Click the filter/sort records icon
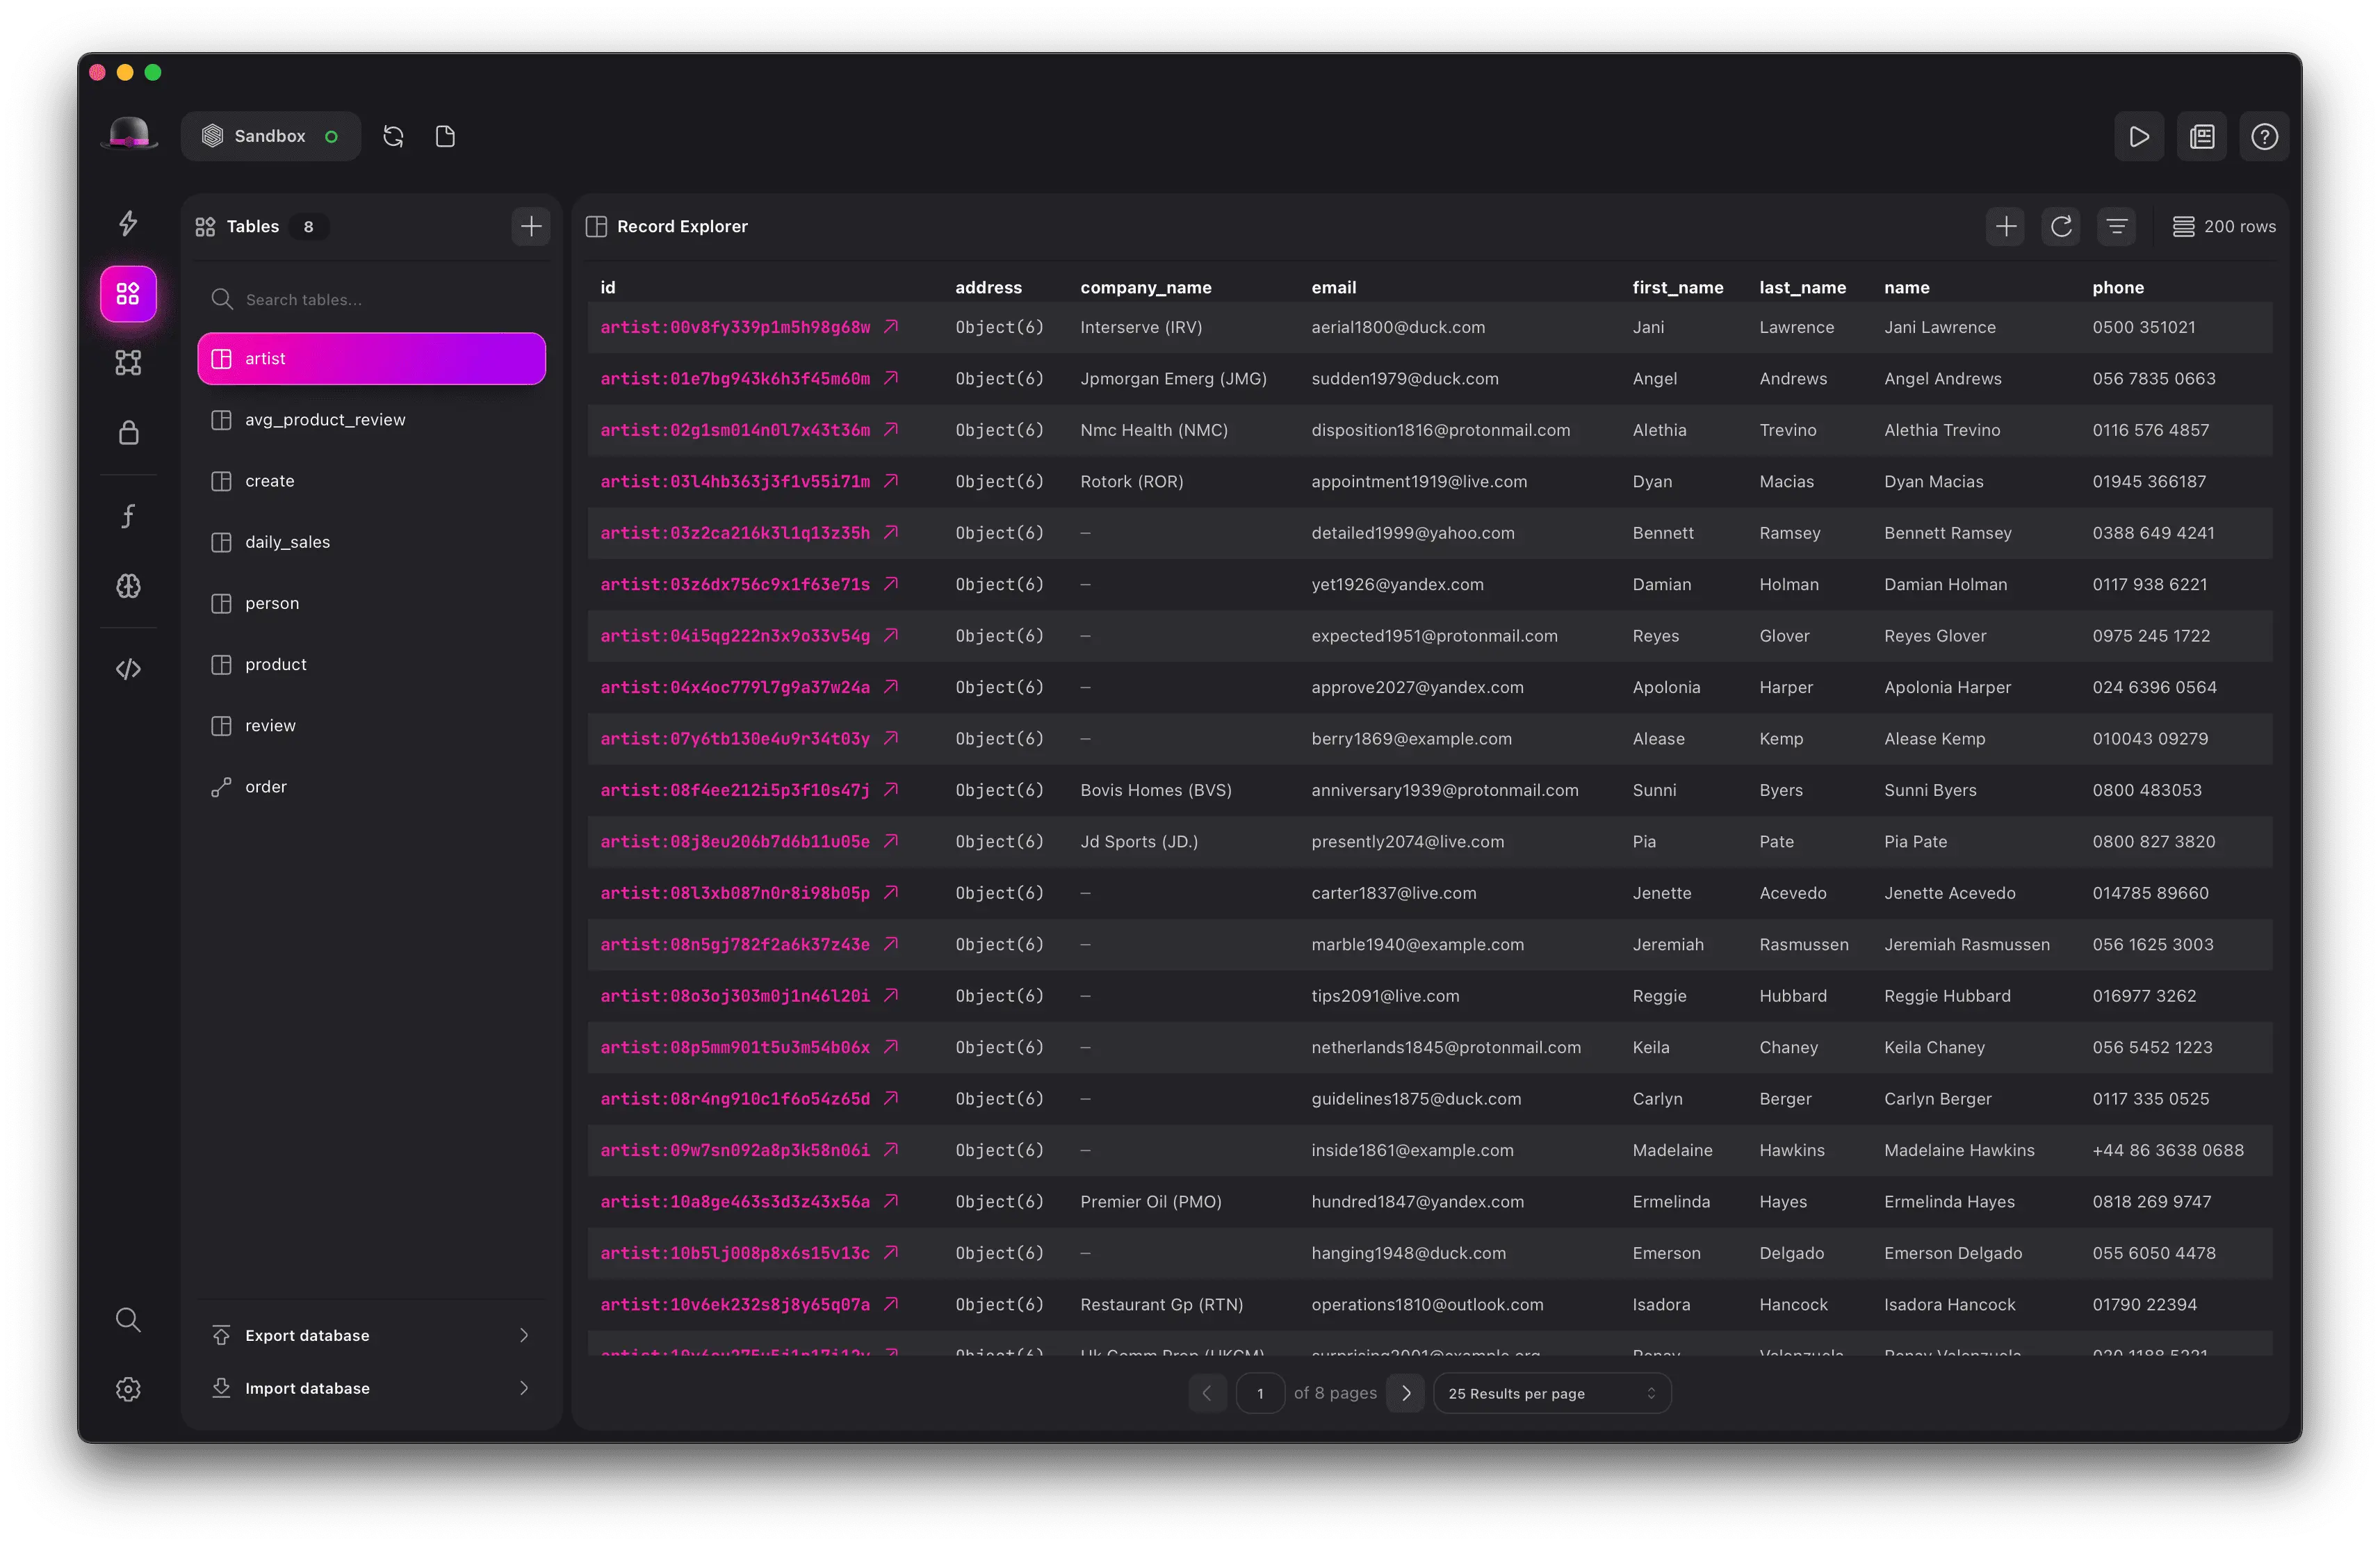This screenshot has width=2380, height=1546. (x=2117, y=225)
